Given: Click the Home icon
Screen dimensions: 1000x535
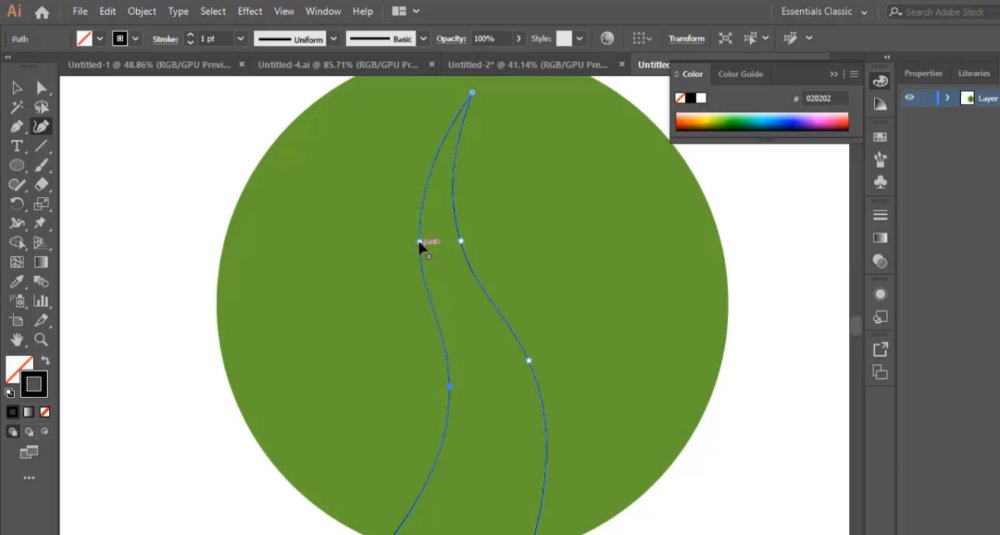Looking at the screenshot, I should tap(42, 12).
